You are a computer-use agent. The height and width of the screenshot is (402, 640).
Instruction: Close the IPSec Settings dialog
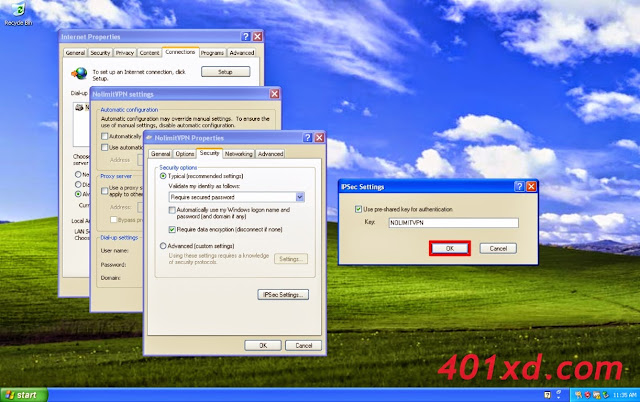(x=531, y=187)
